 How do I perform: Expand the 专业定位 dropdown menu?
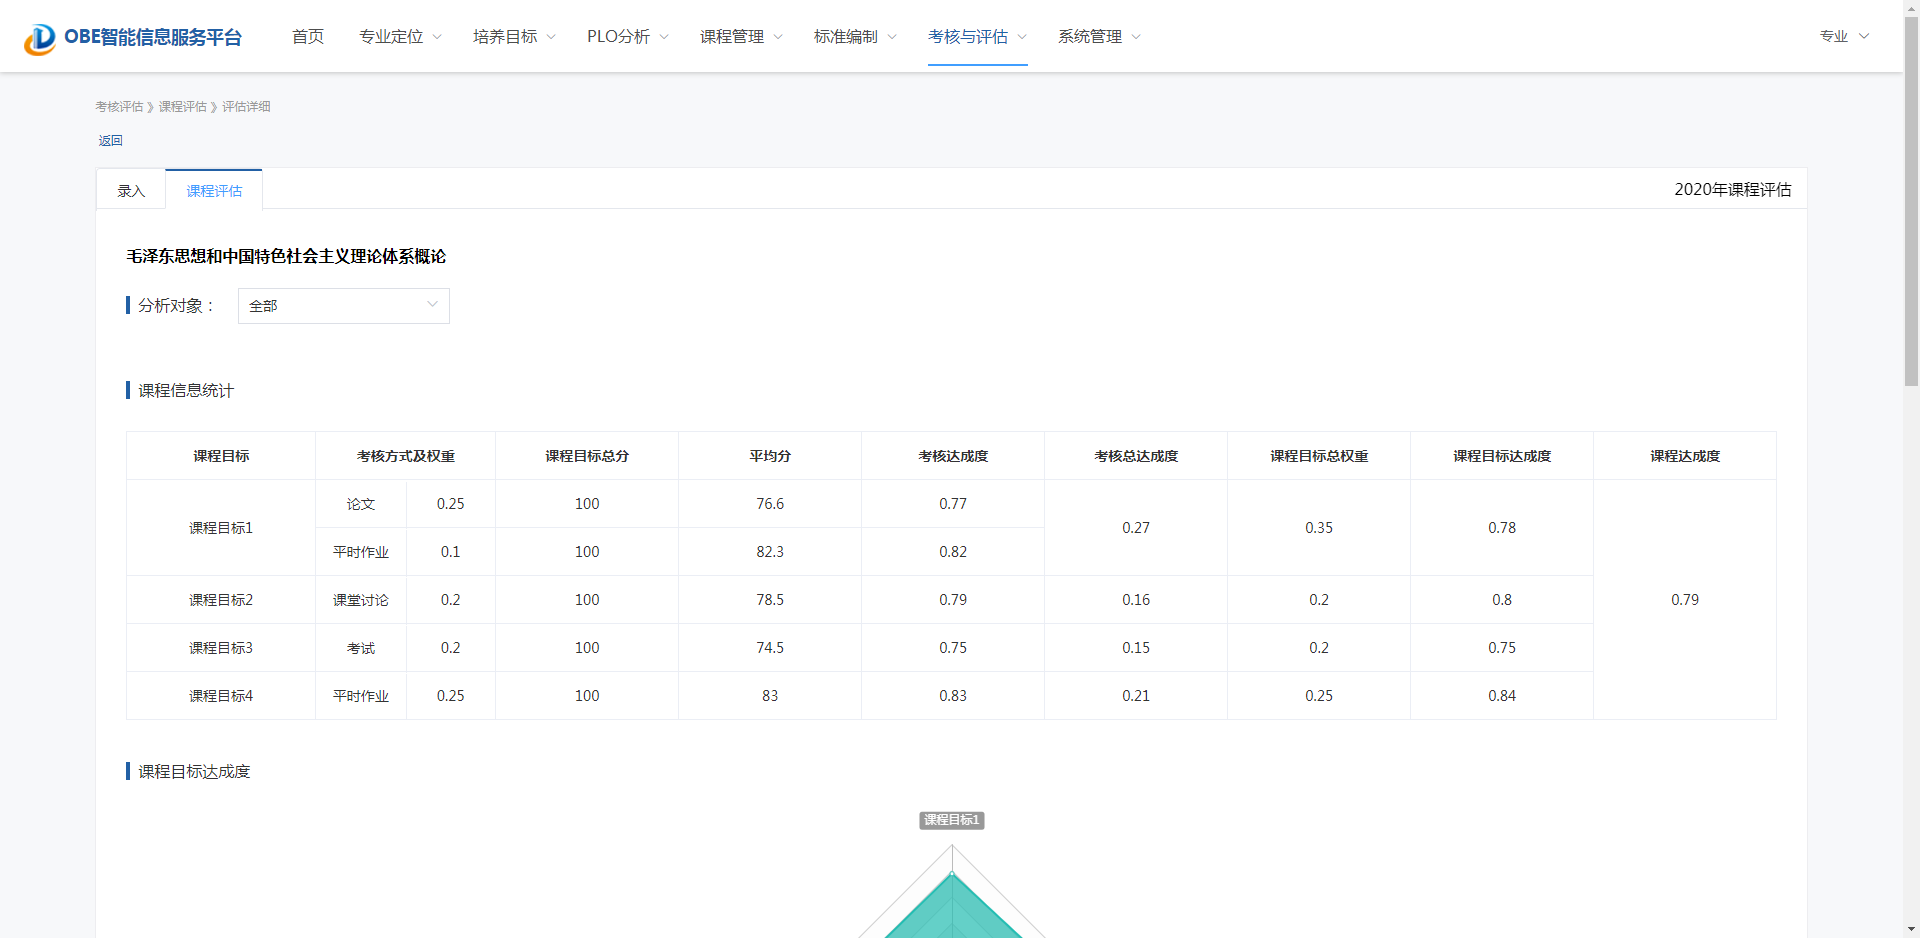(400, 37)
